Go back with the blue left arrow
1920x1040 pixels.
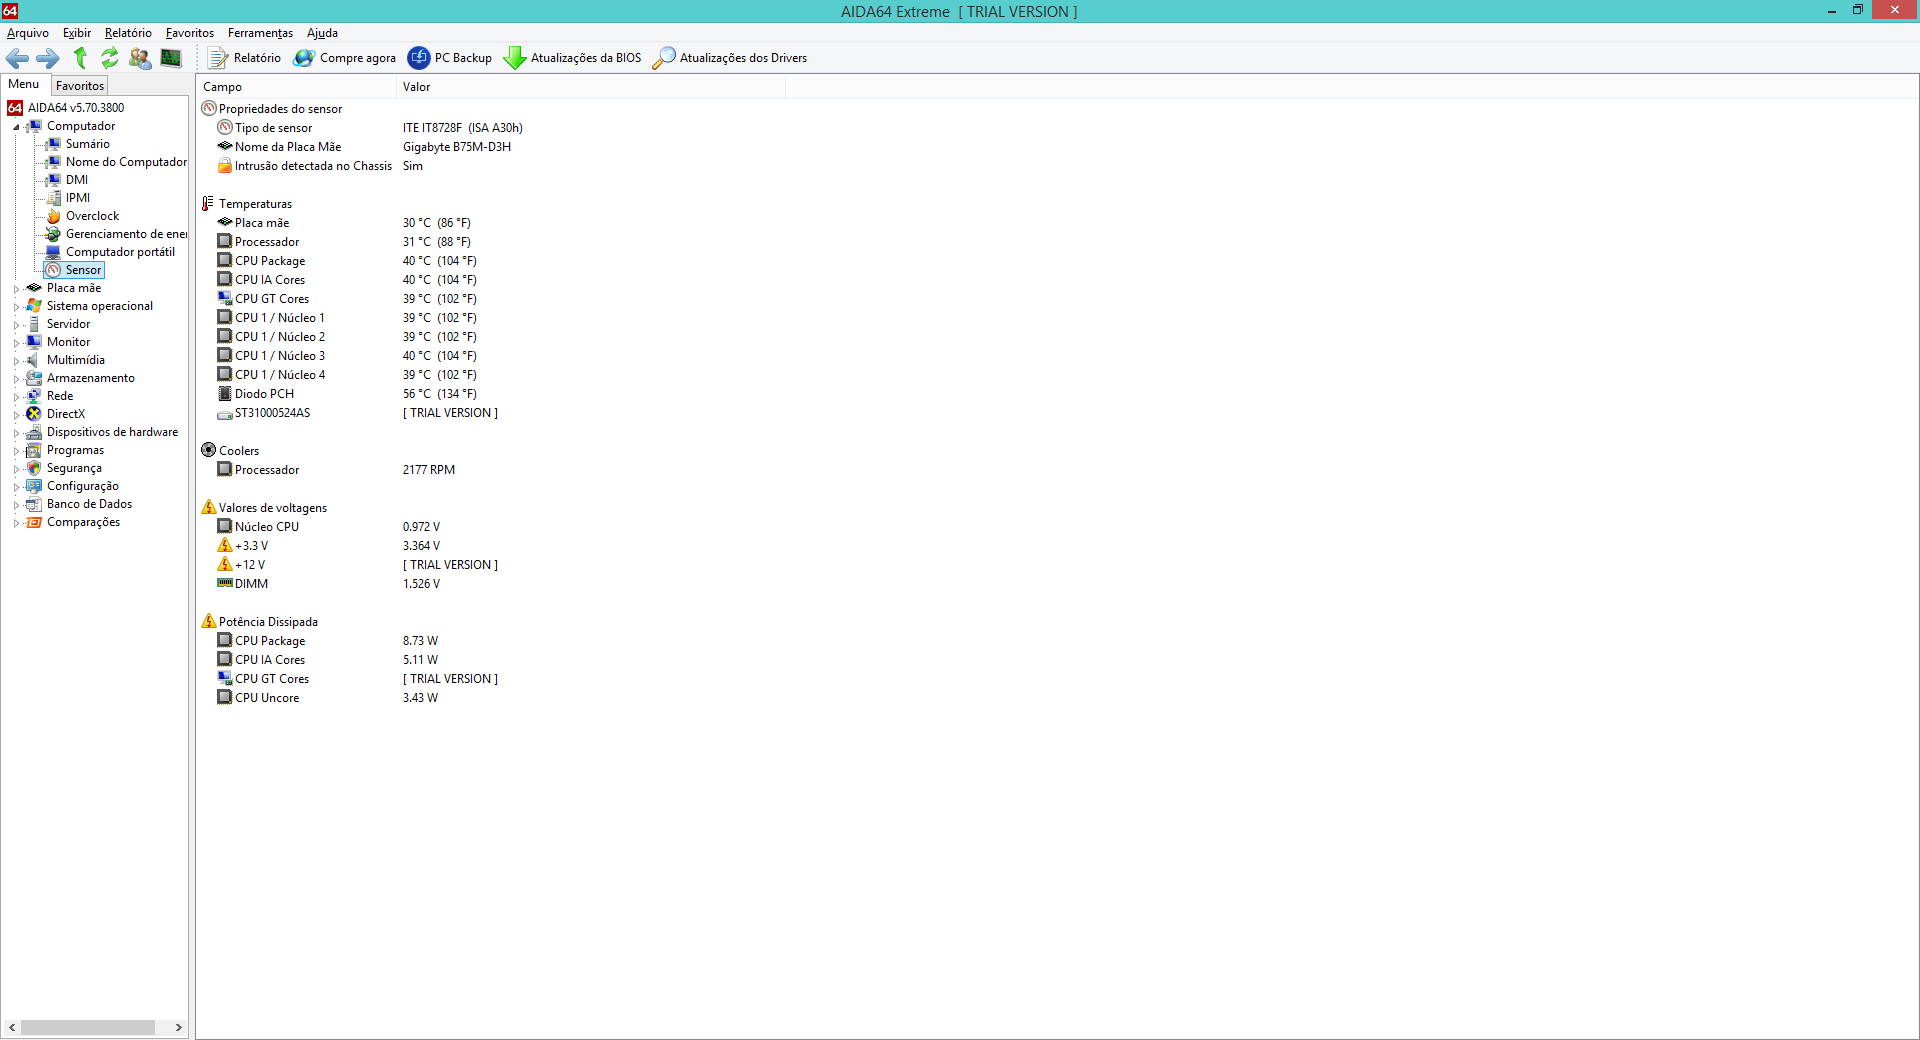[17, 58]
